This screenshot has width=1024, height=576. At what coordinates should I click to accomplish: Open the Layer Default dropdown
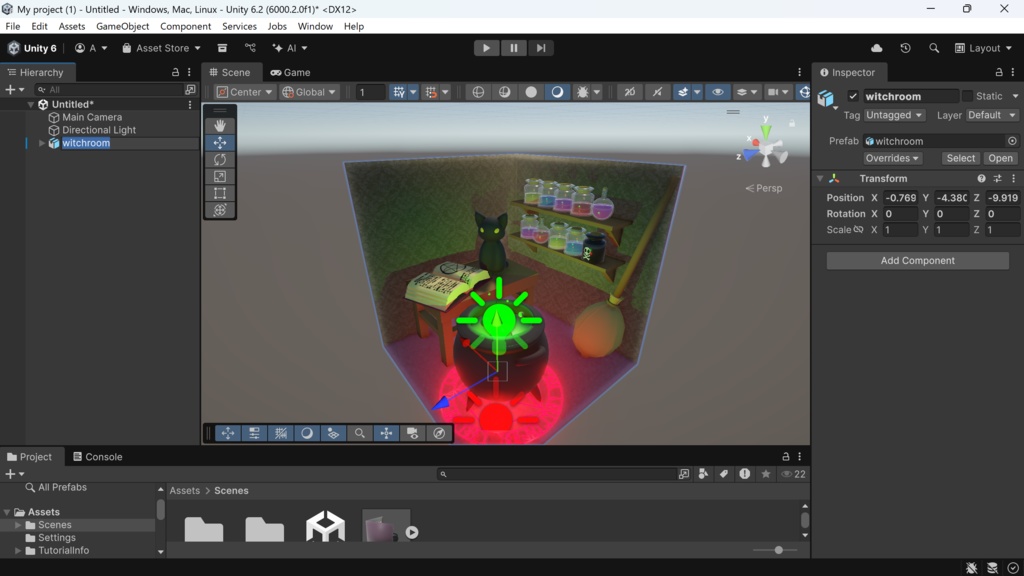point(991,115)
